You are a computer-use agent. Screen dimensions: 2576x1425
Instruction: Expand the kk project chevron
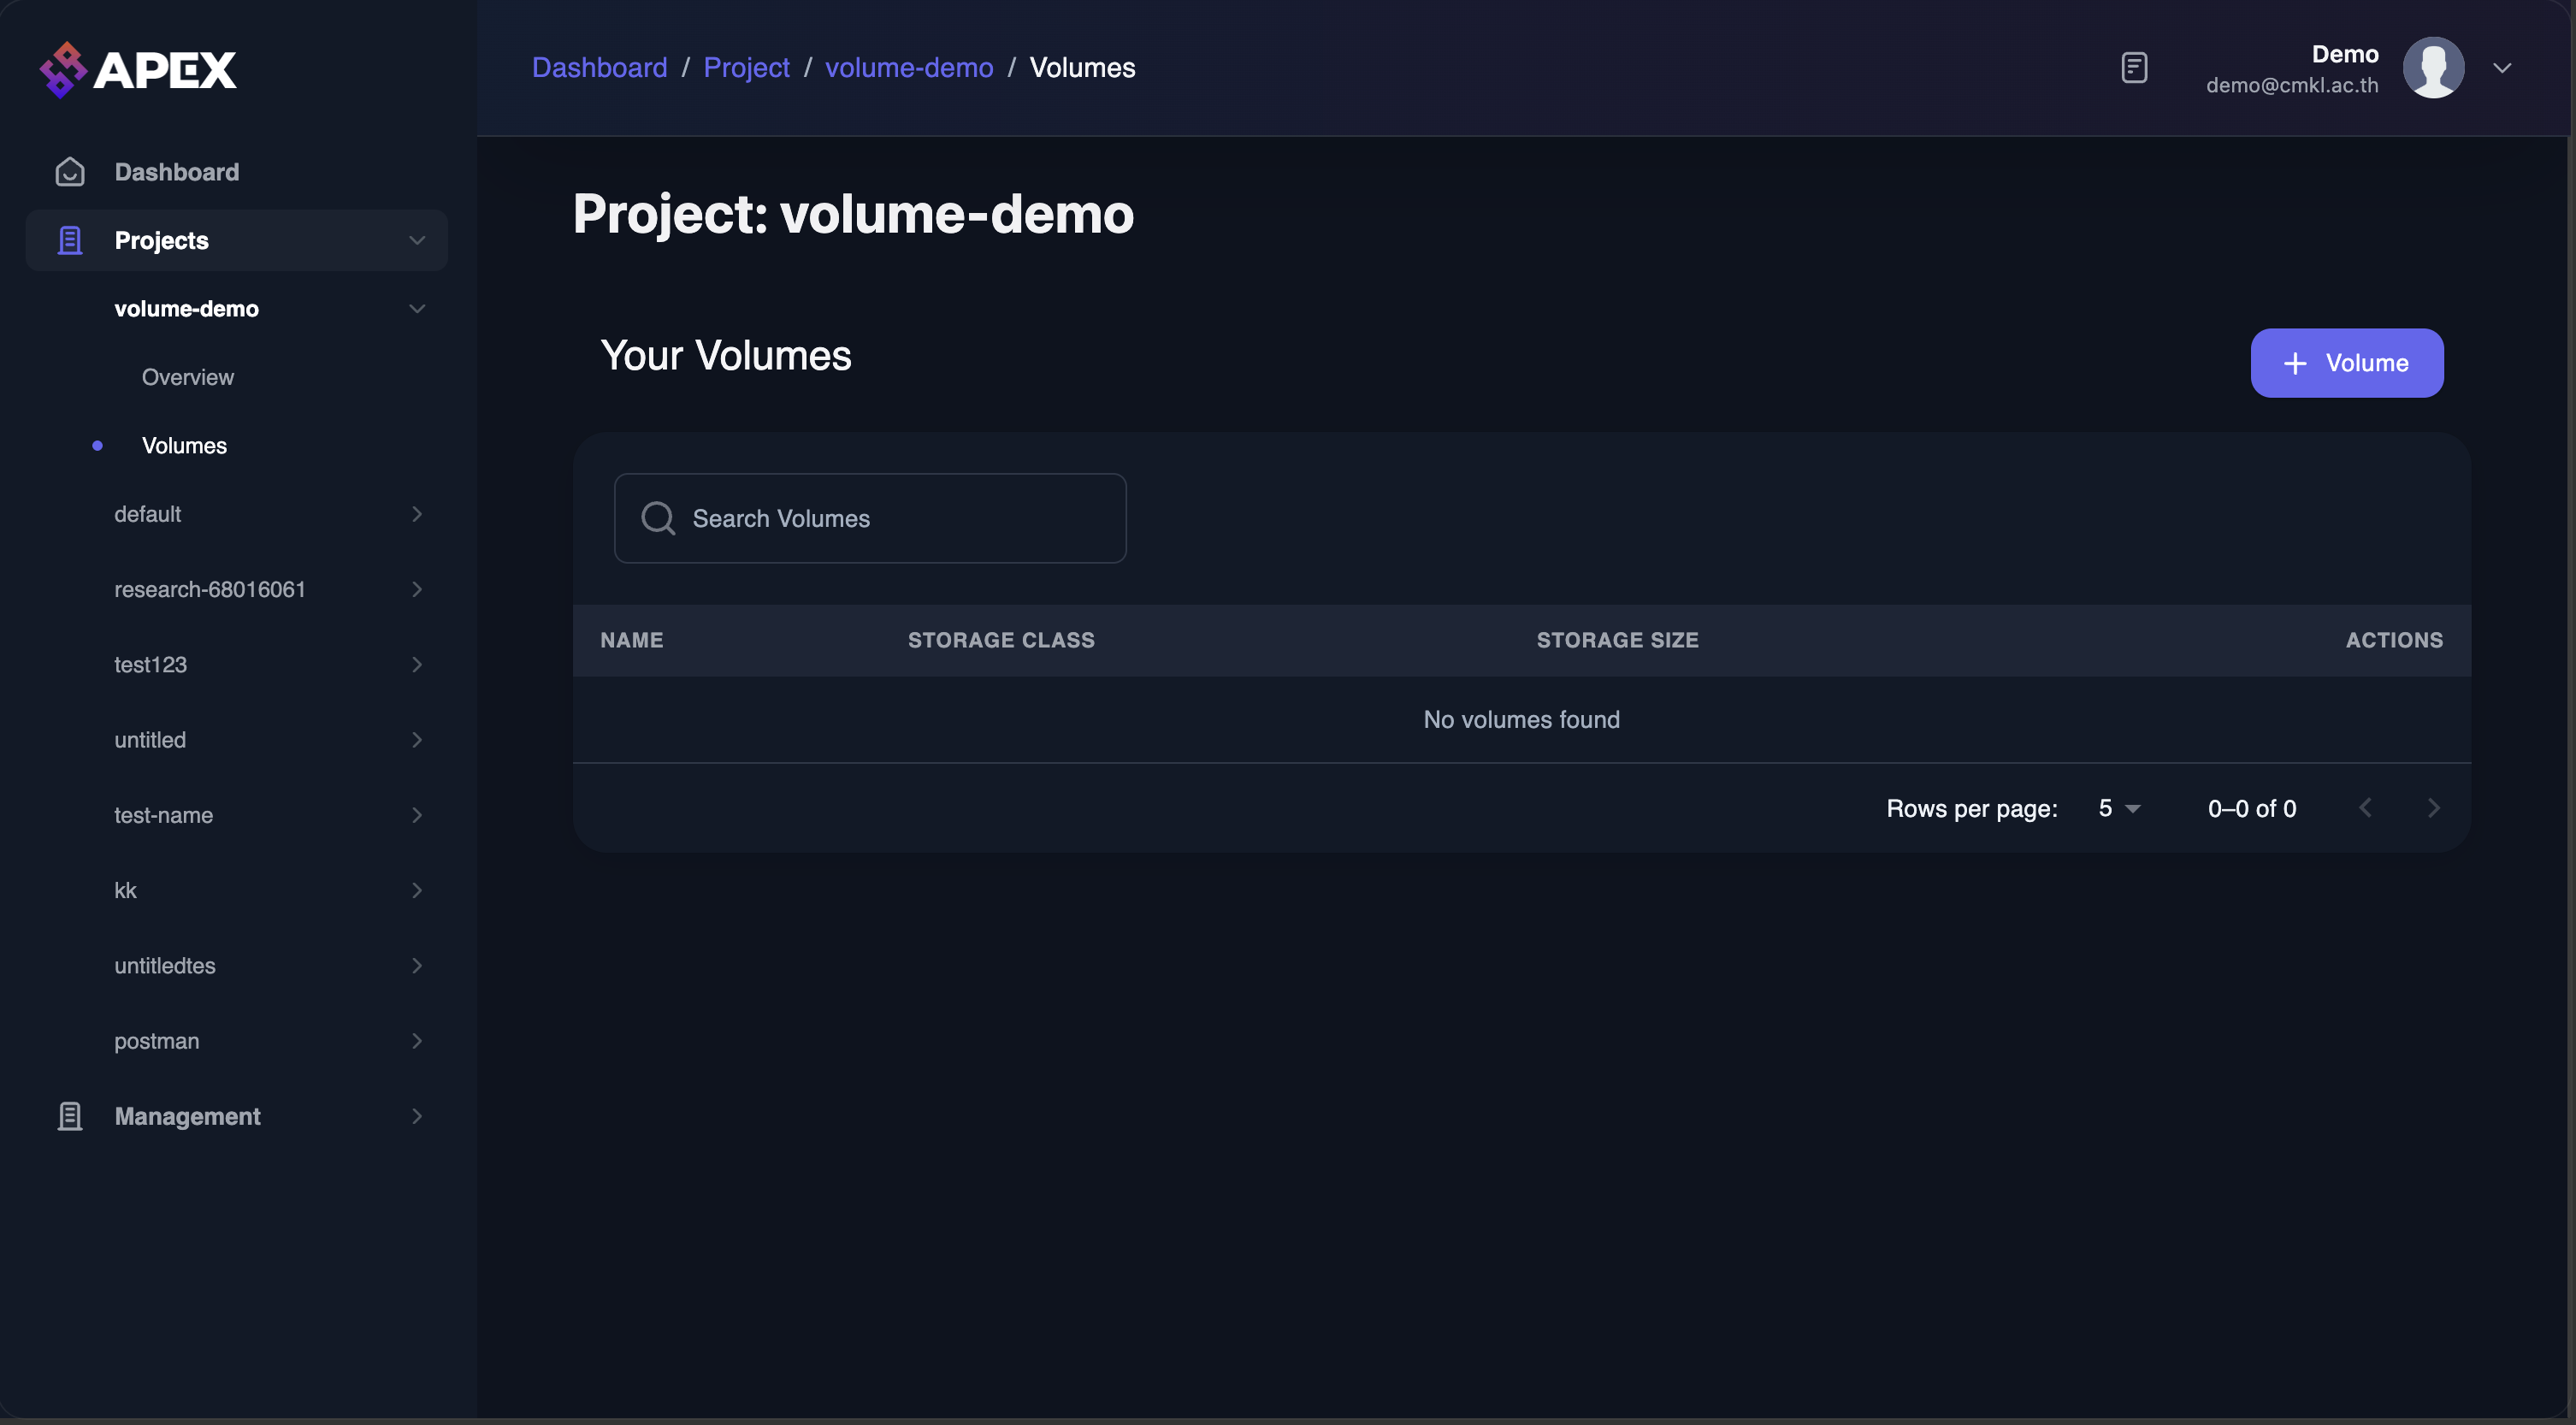(x=417, y=891)
